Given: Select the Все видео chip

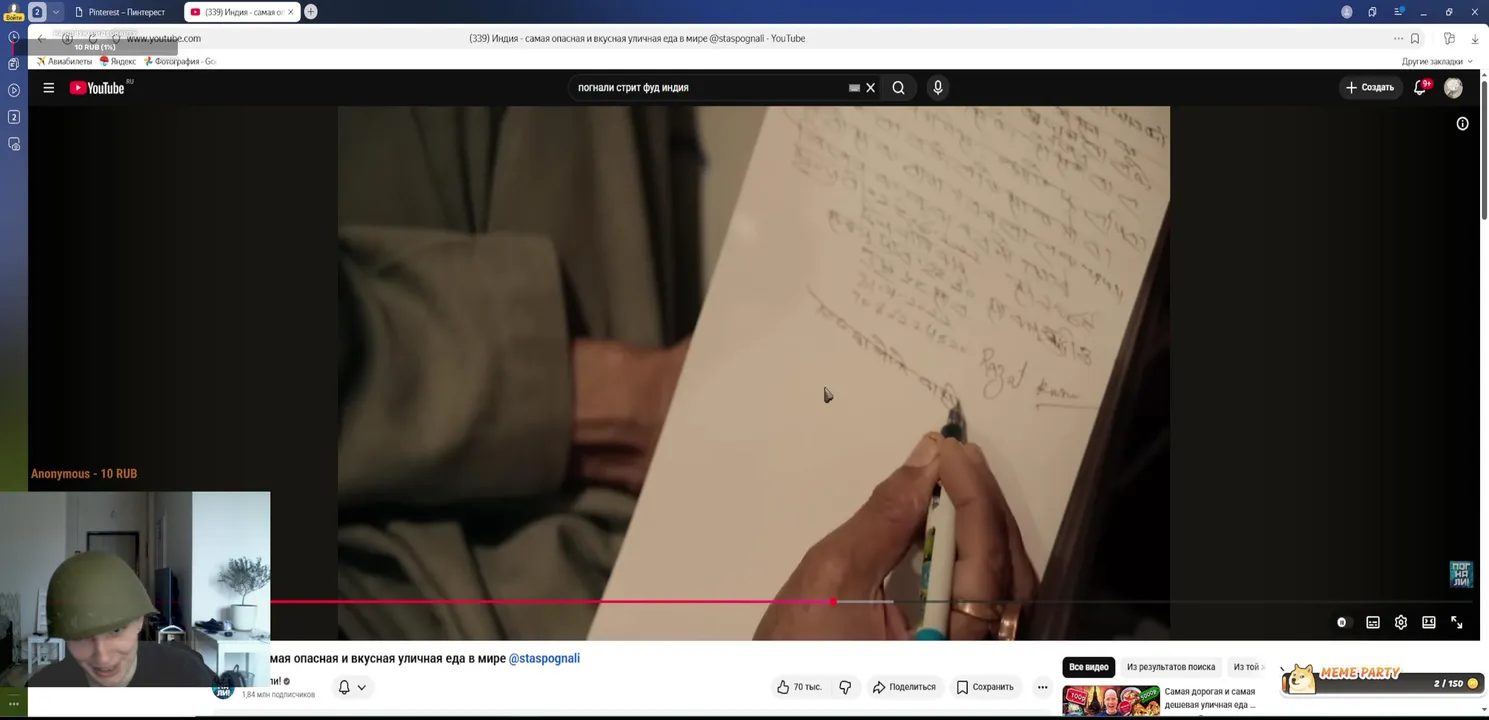Looking at the screenshot, I should click(x=1088, y=667).
